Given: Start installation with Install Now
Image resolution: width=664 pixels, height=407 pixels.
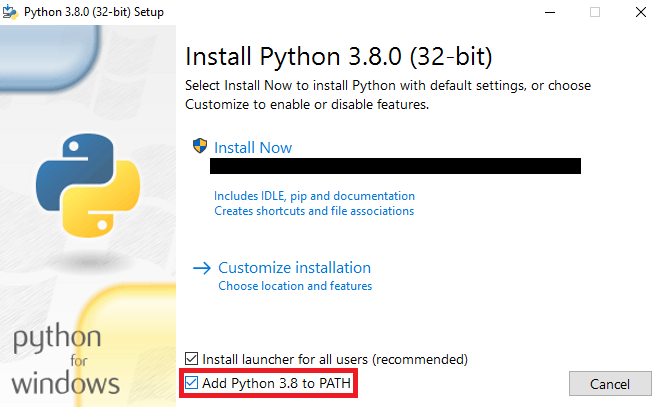Looking at the screenshot, I should coord(253,147).
